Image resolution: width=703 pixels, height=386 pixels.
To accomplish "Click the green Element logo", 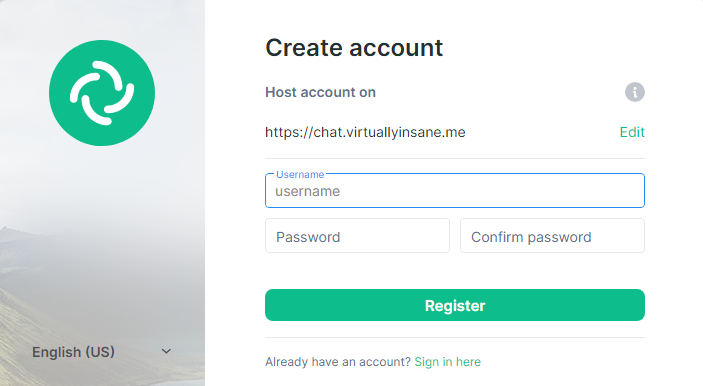I will coord(102,93).
